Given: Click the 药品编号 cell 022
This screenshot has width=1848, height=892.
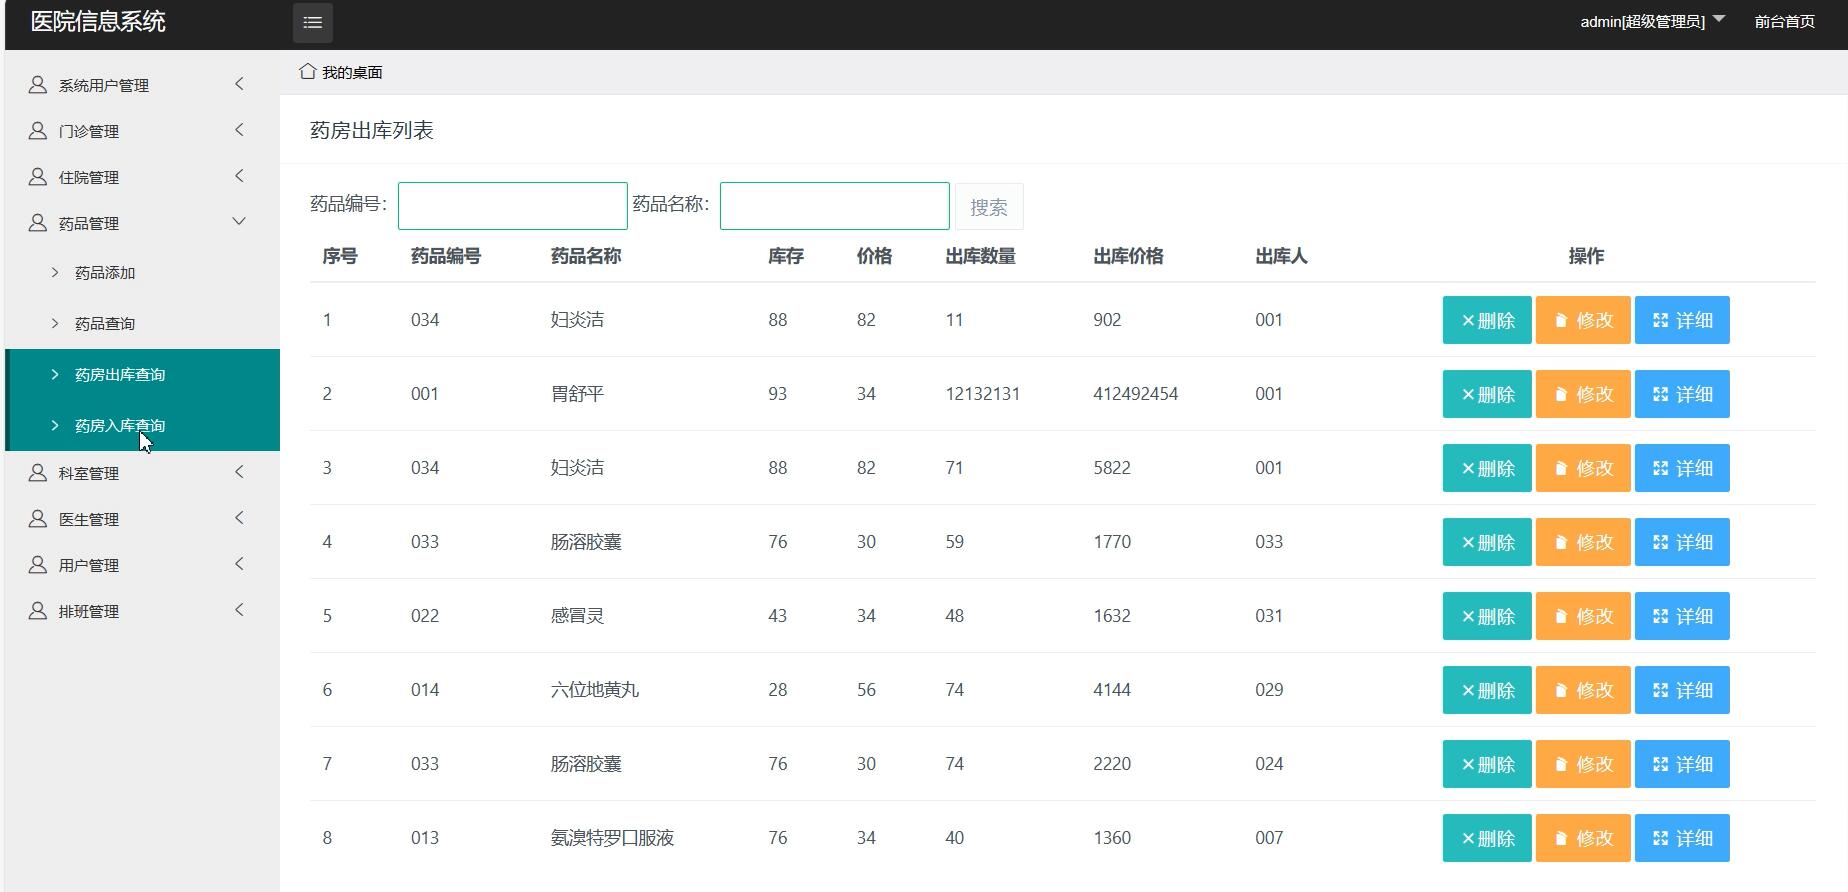Looking at the screenshot, I should pos(425,616).
